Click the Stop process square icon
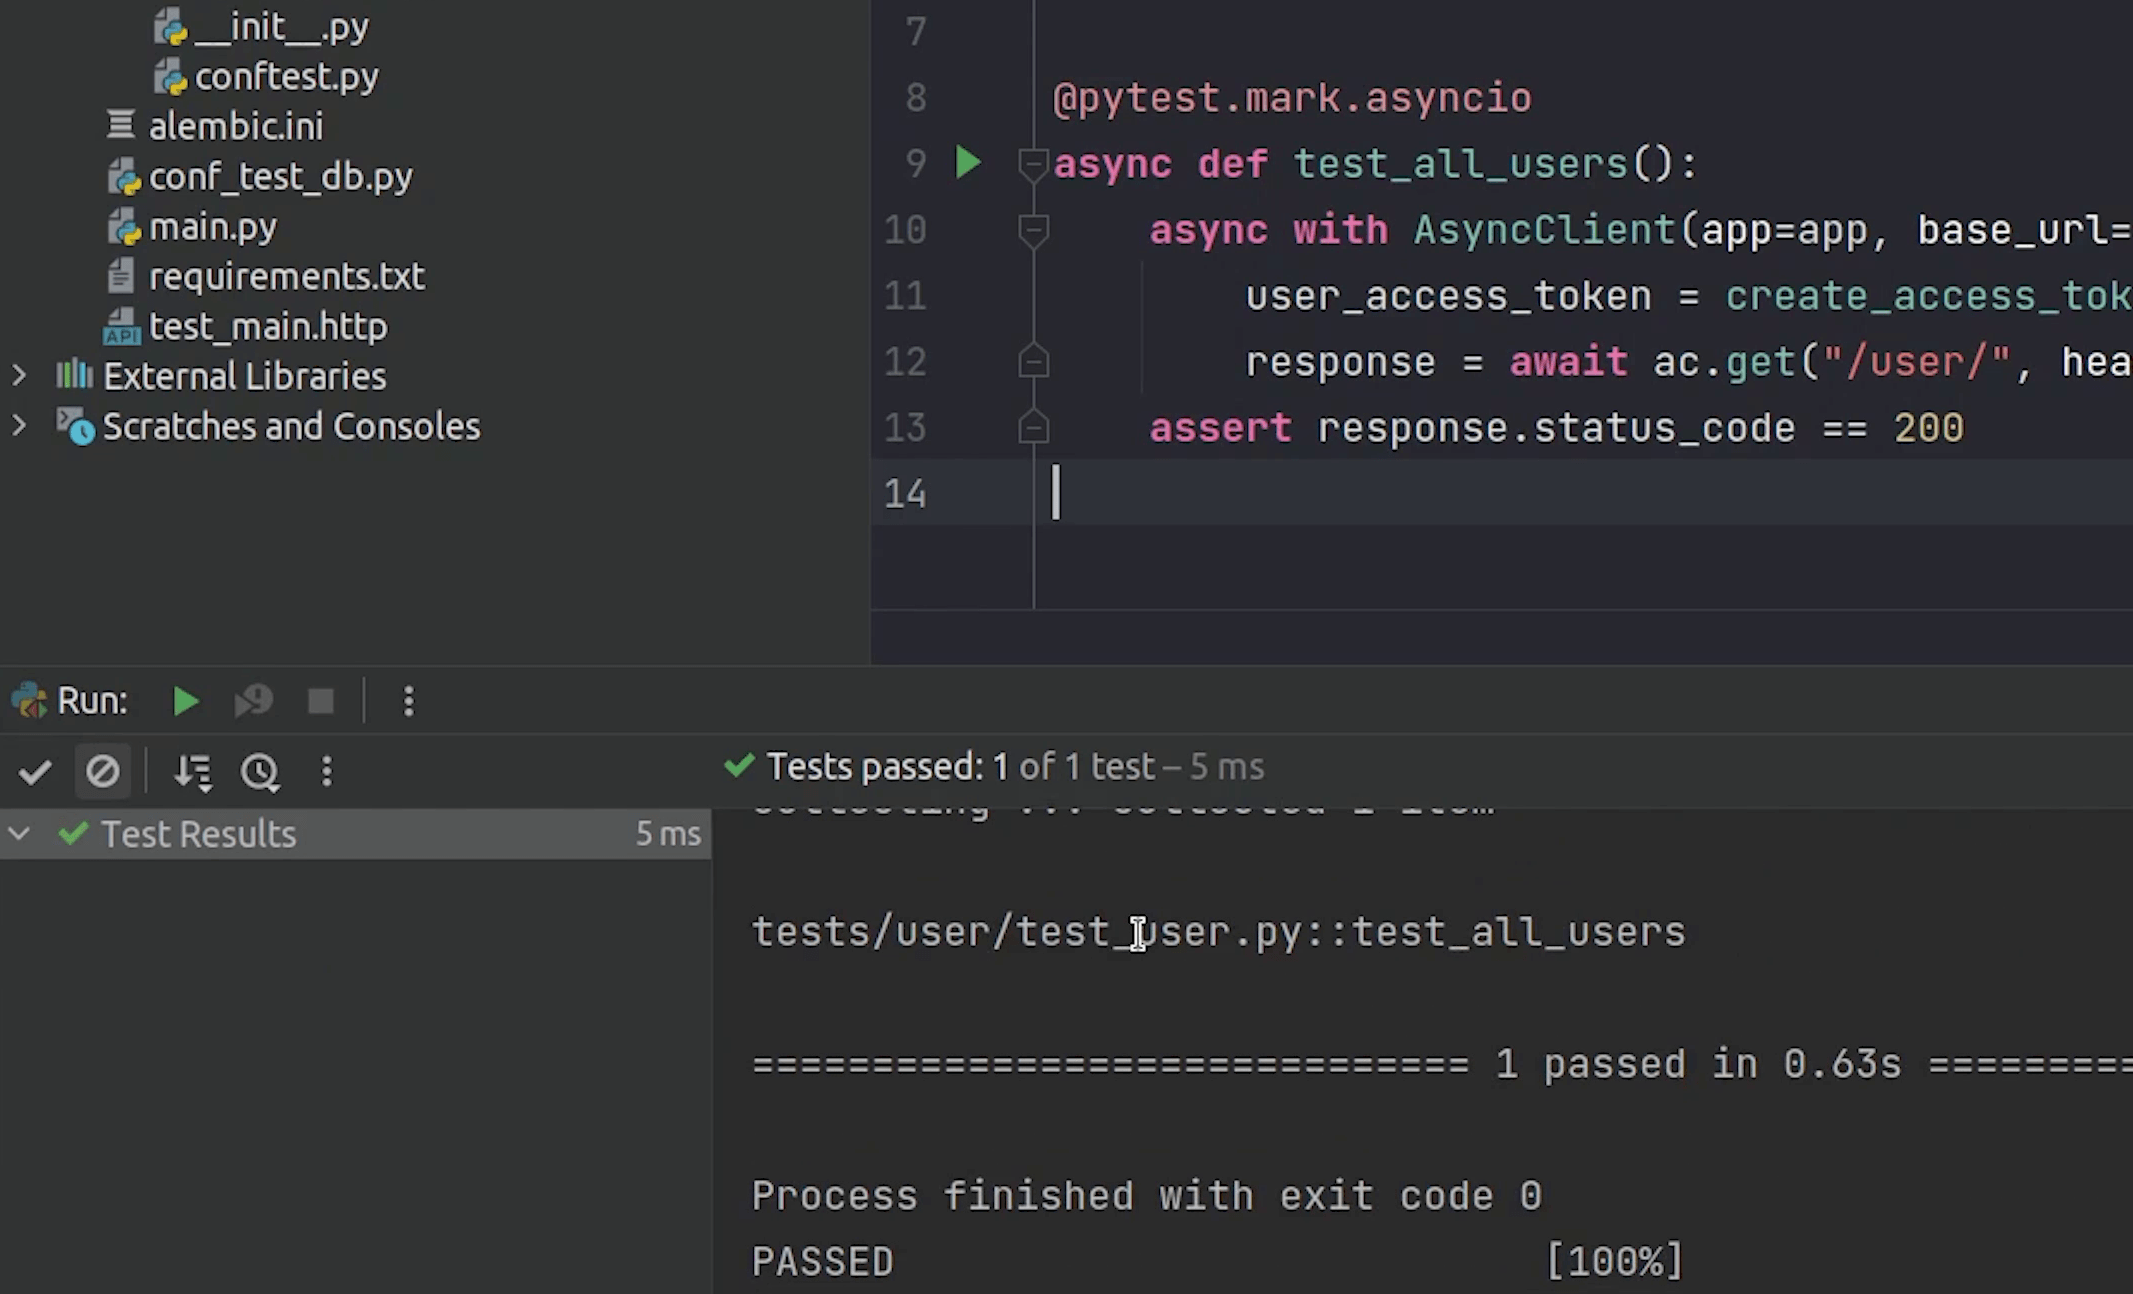Viewport: 2133px width, 1294px height. tap(321, 702)
